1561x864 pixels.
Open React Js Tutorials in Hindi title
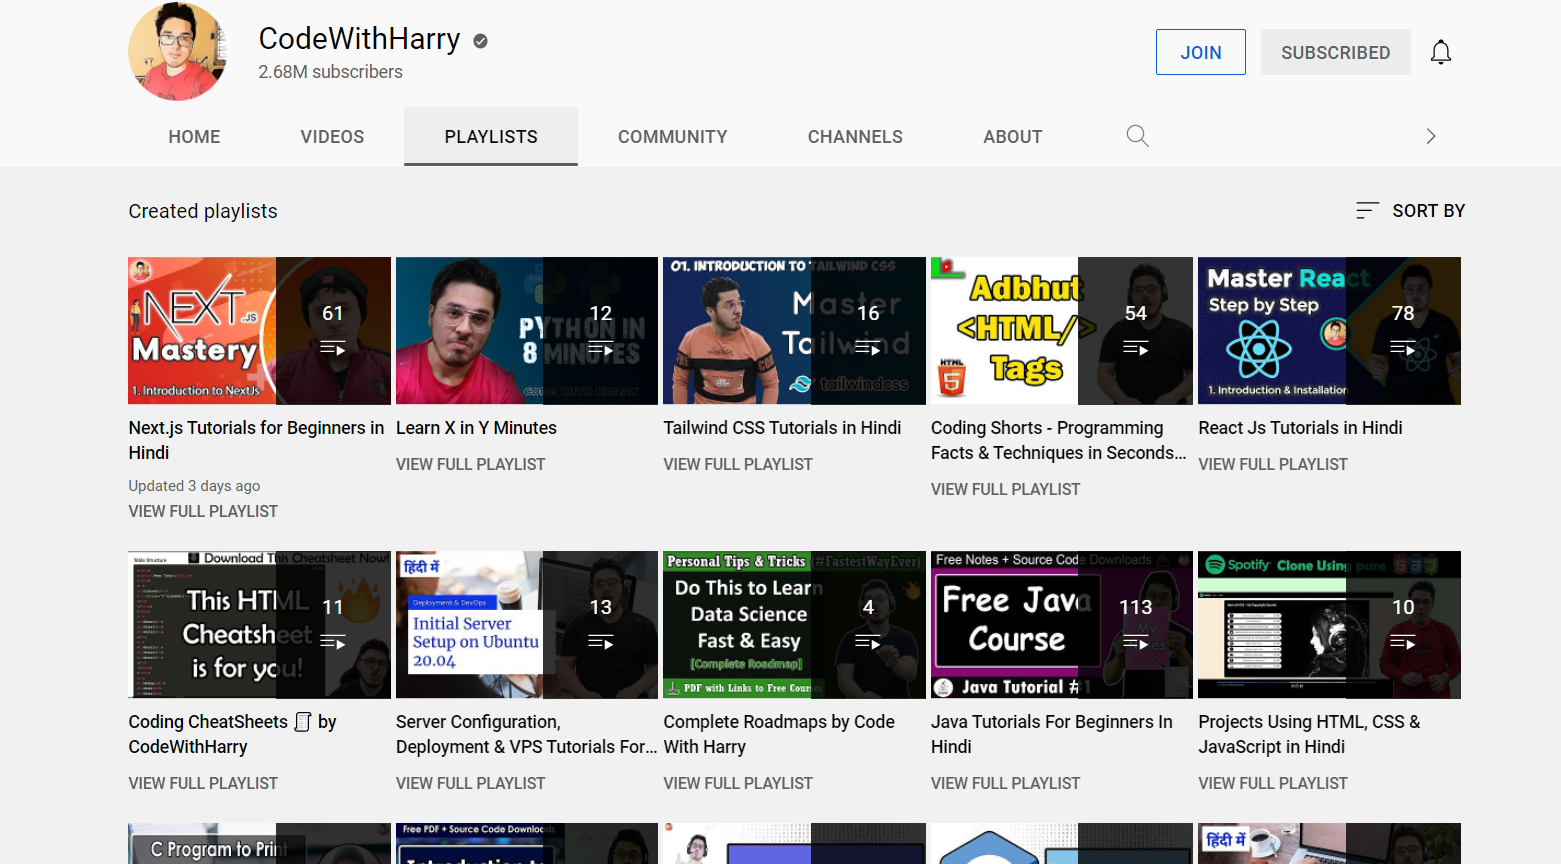tap(1300, 428)
